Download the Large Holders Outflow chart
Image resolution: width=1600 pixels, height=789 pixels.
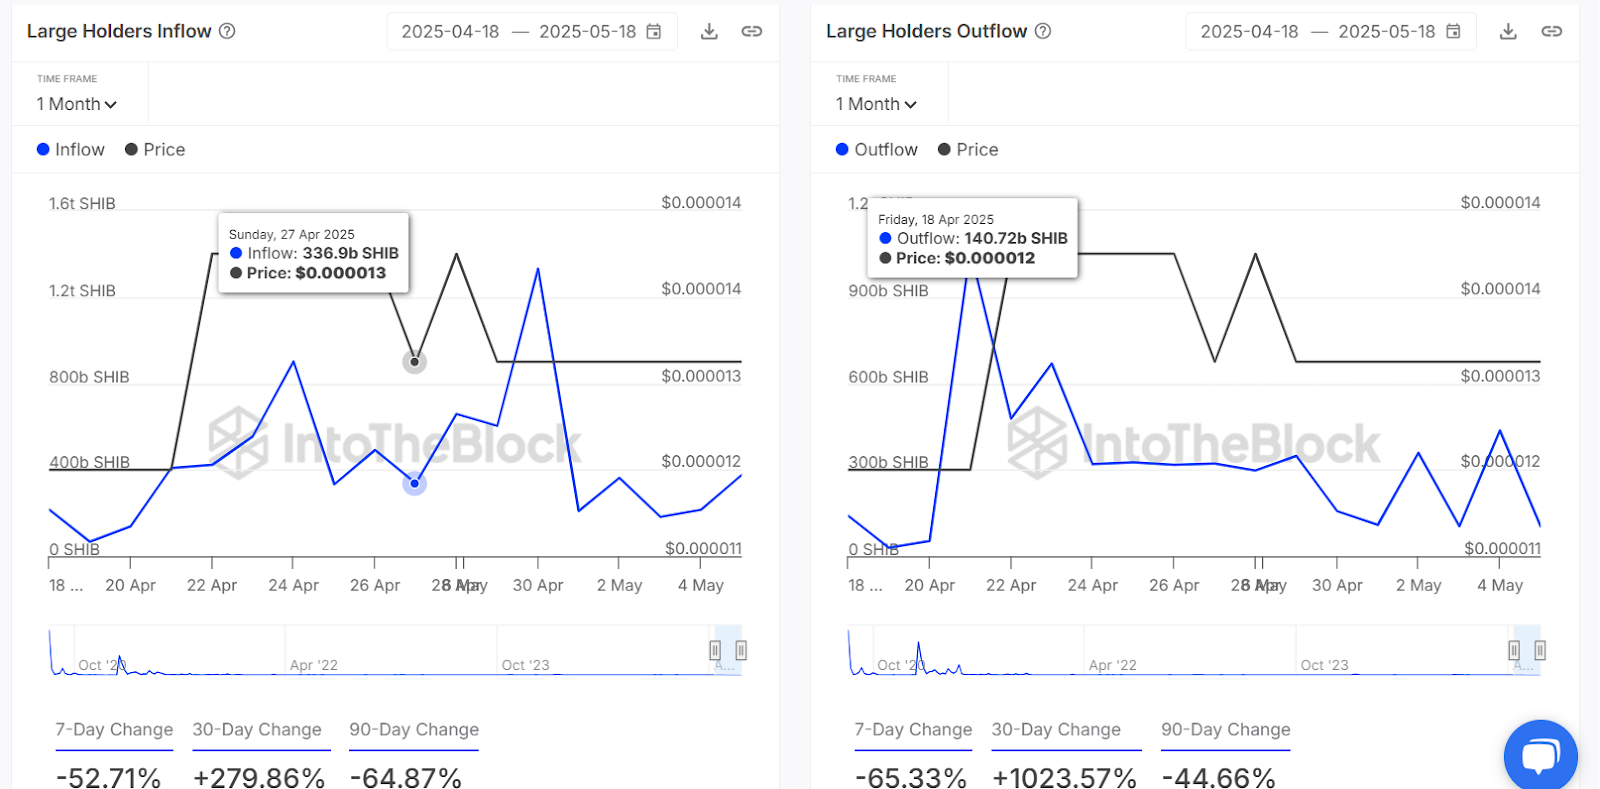(1508, 32)
